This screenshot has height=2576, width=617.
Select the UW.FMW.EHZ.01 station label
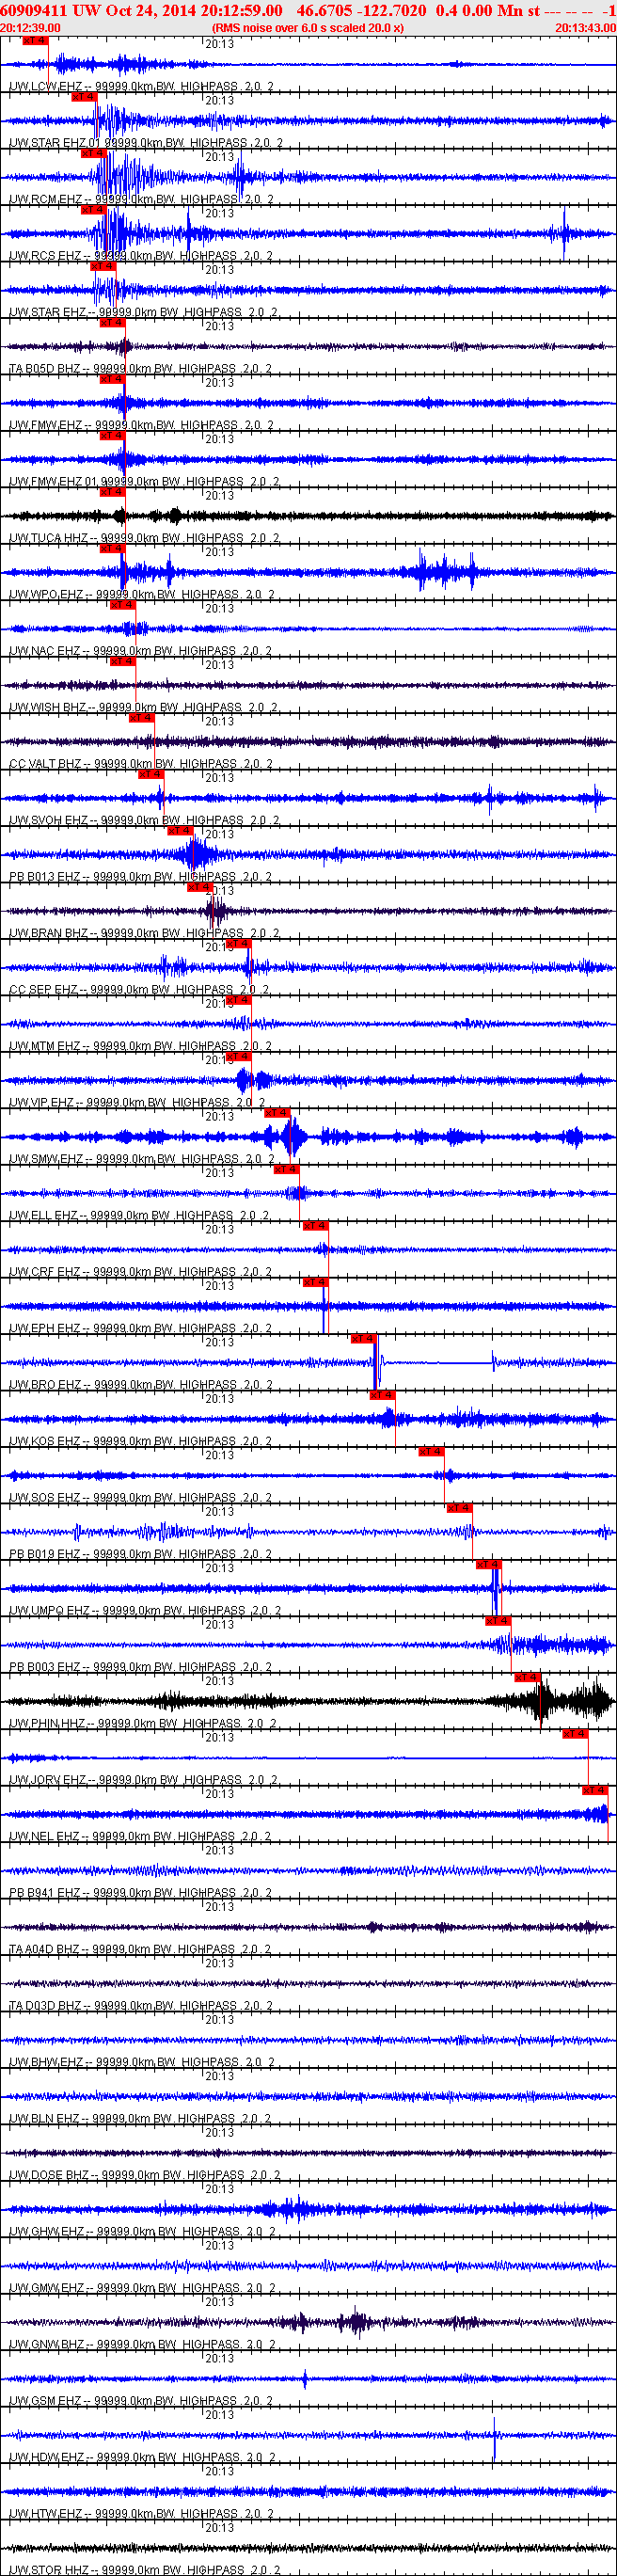point(144,482)
